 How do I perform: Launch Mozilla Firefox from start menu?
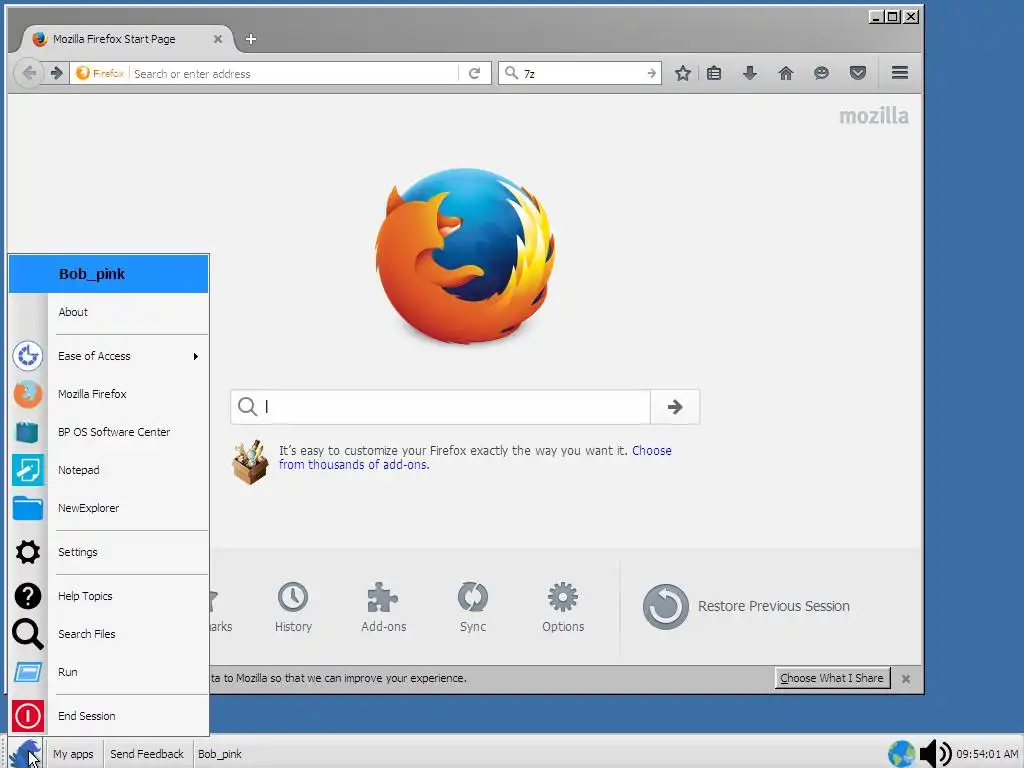pyautogui.click(x=109, y=394)
